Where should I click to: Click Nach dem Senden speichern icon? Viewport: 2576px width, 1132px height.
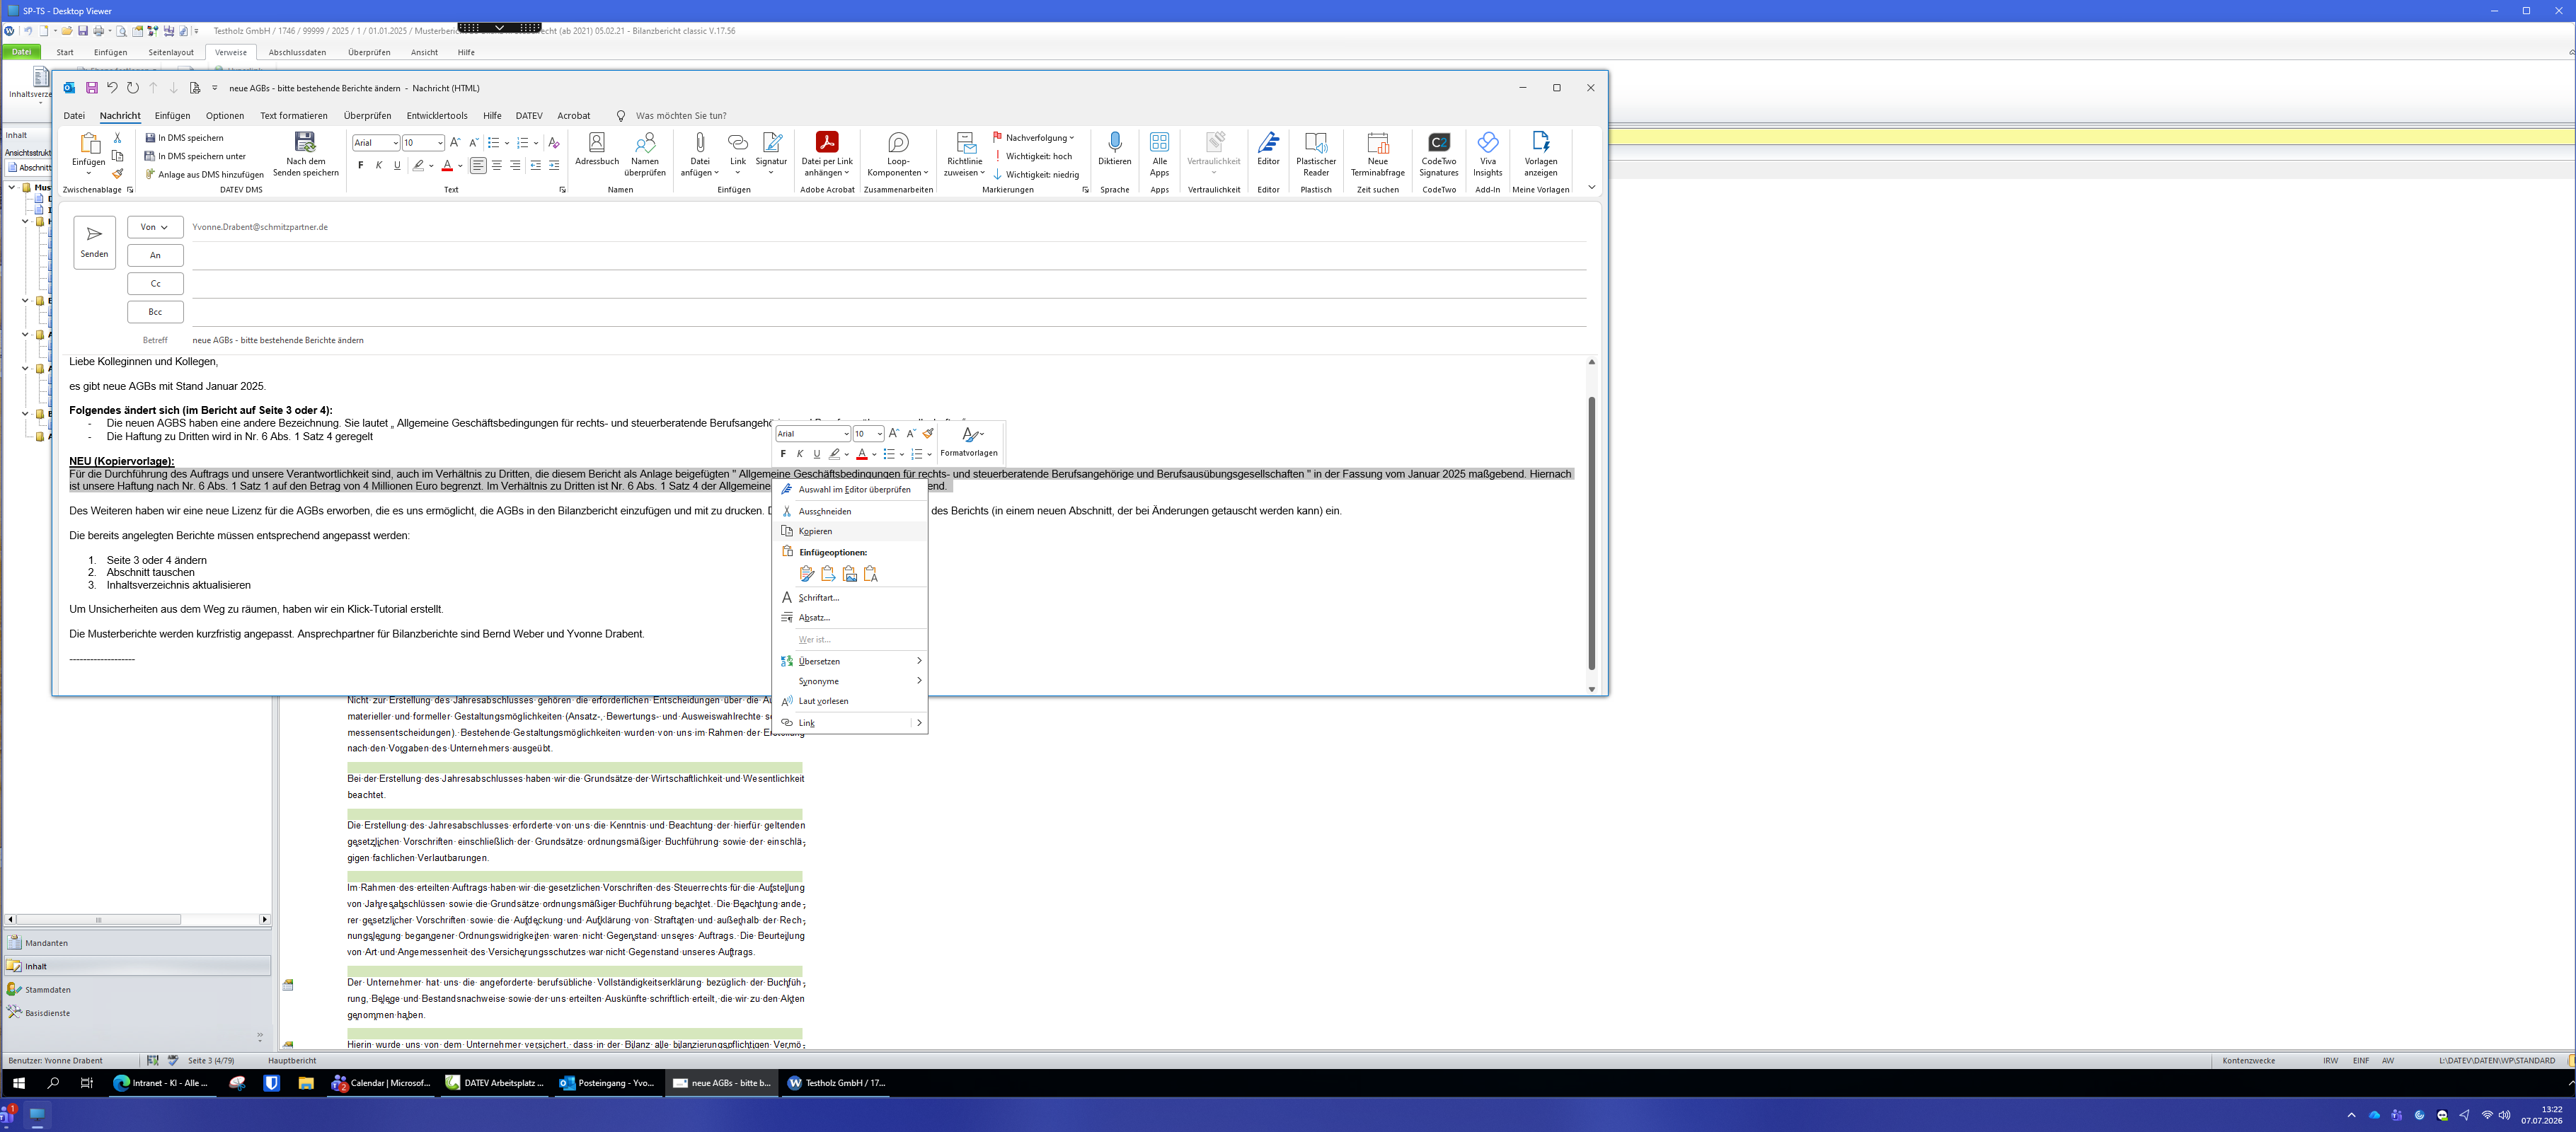point(306,154)
